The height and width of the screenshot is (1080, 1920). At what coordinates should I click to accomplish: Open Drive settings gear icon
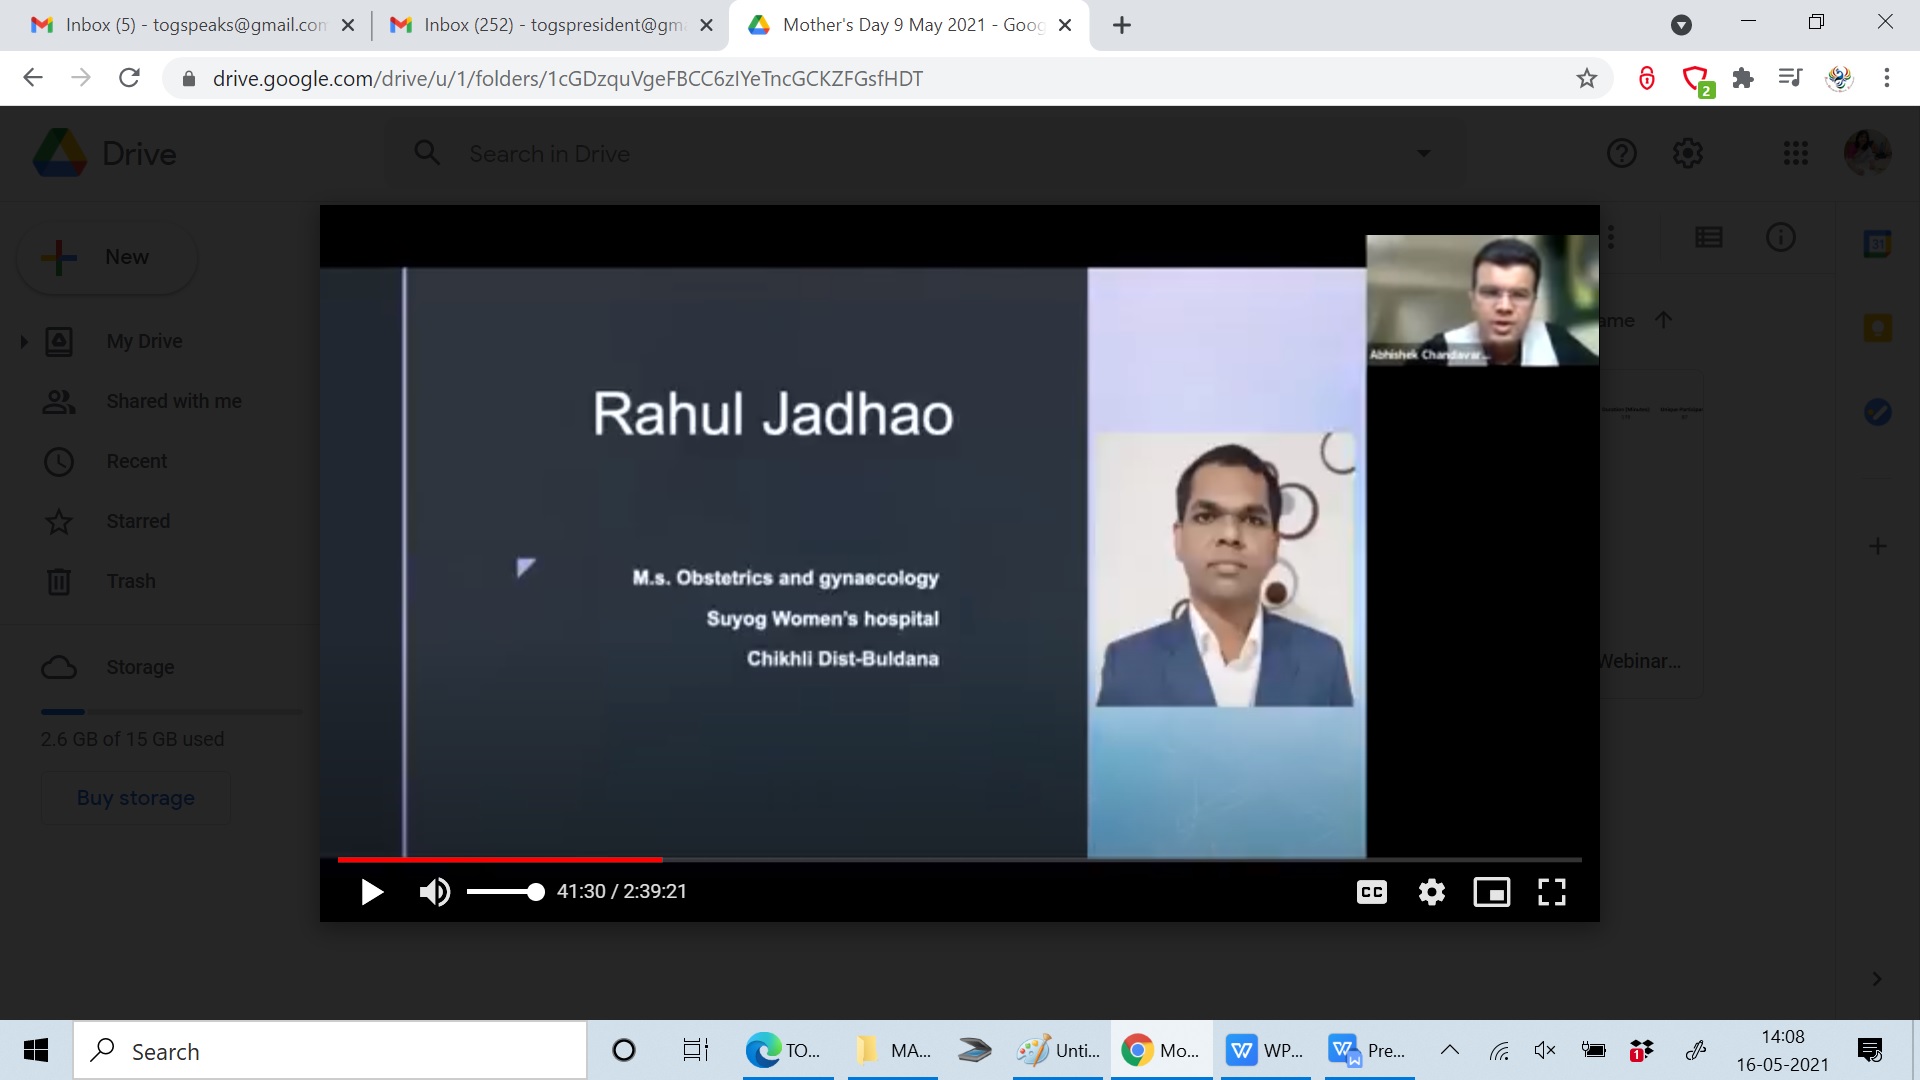pyautogui.click(x=1688, y=154)
